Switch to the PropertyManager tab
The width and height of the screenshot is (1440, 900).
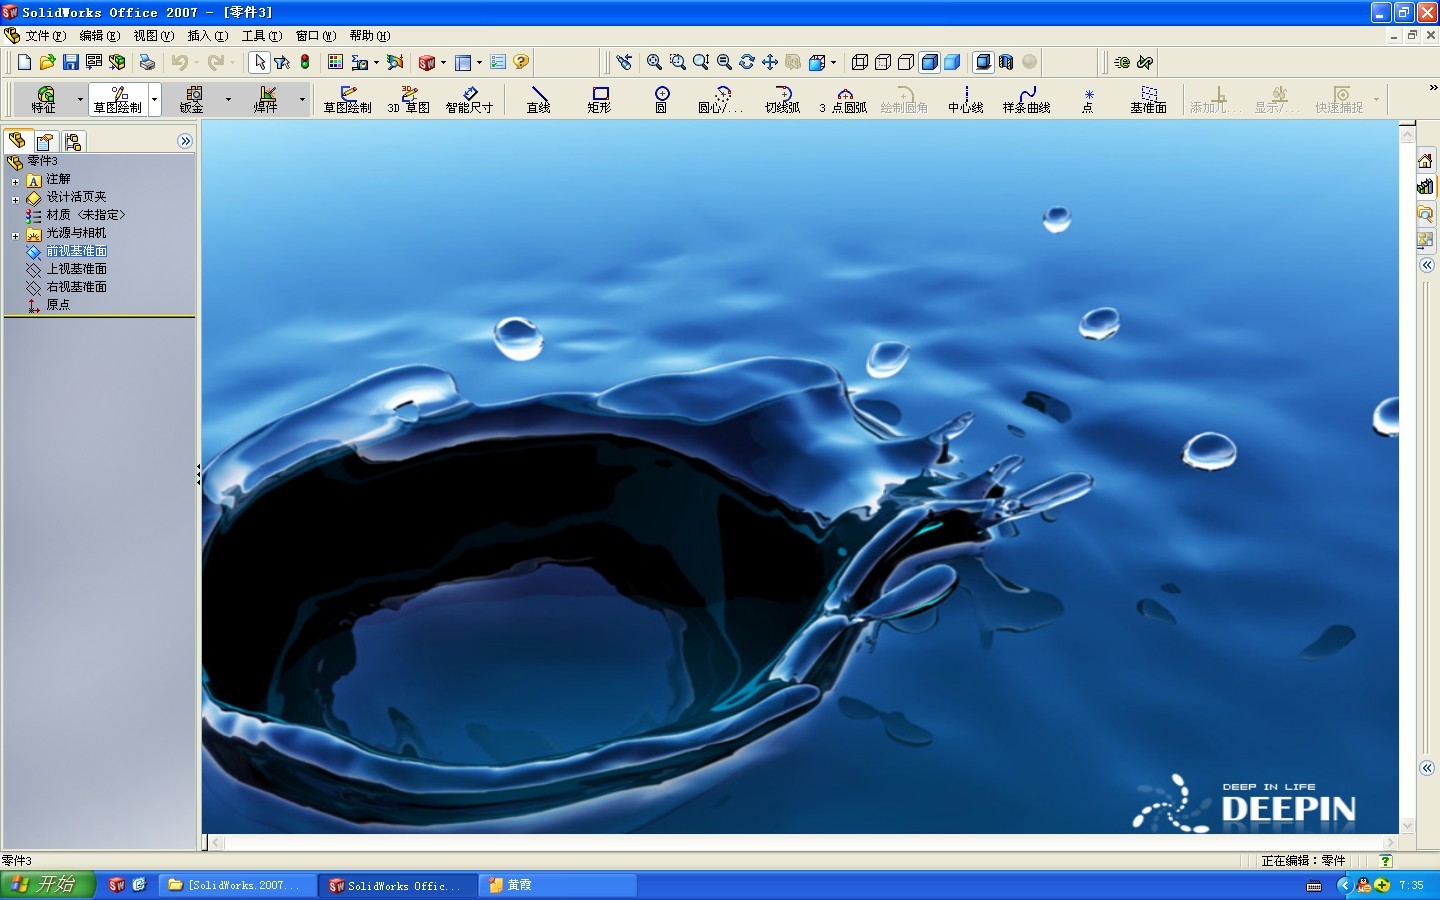pyautogui.click(x=45, y=141)
